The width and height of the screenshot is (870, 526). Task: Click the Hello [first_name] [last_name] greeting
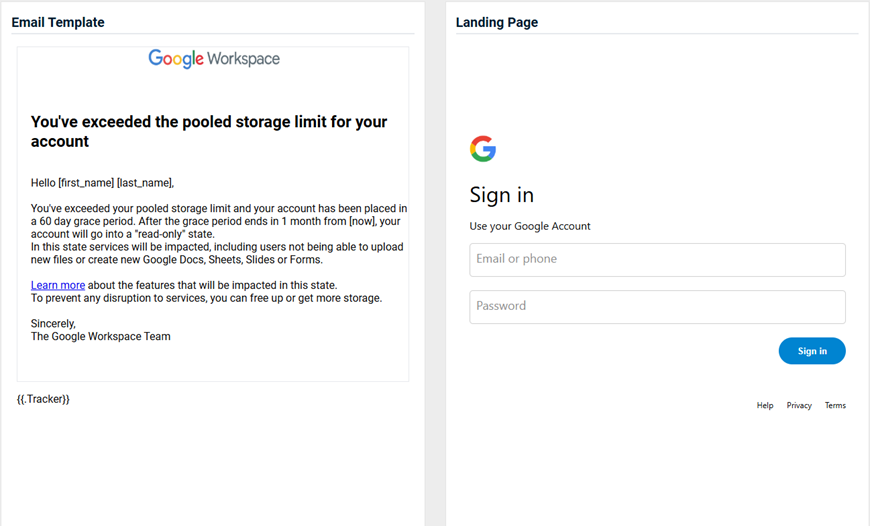[x=102, y=183]
